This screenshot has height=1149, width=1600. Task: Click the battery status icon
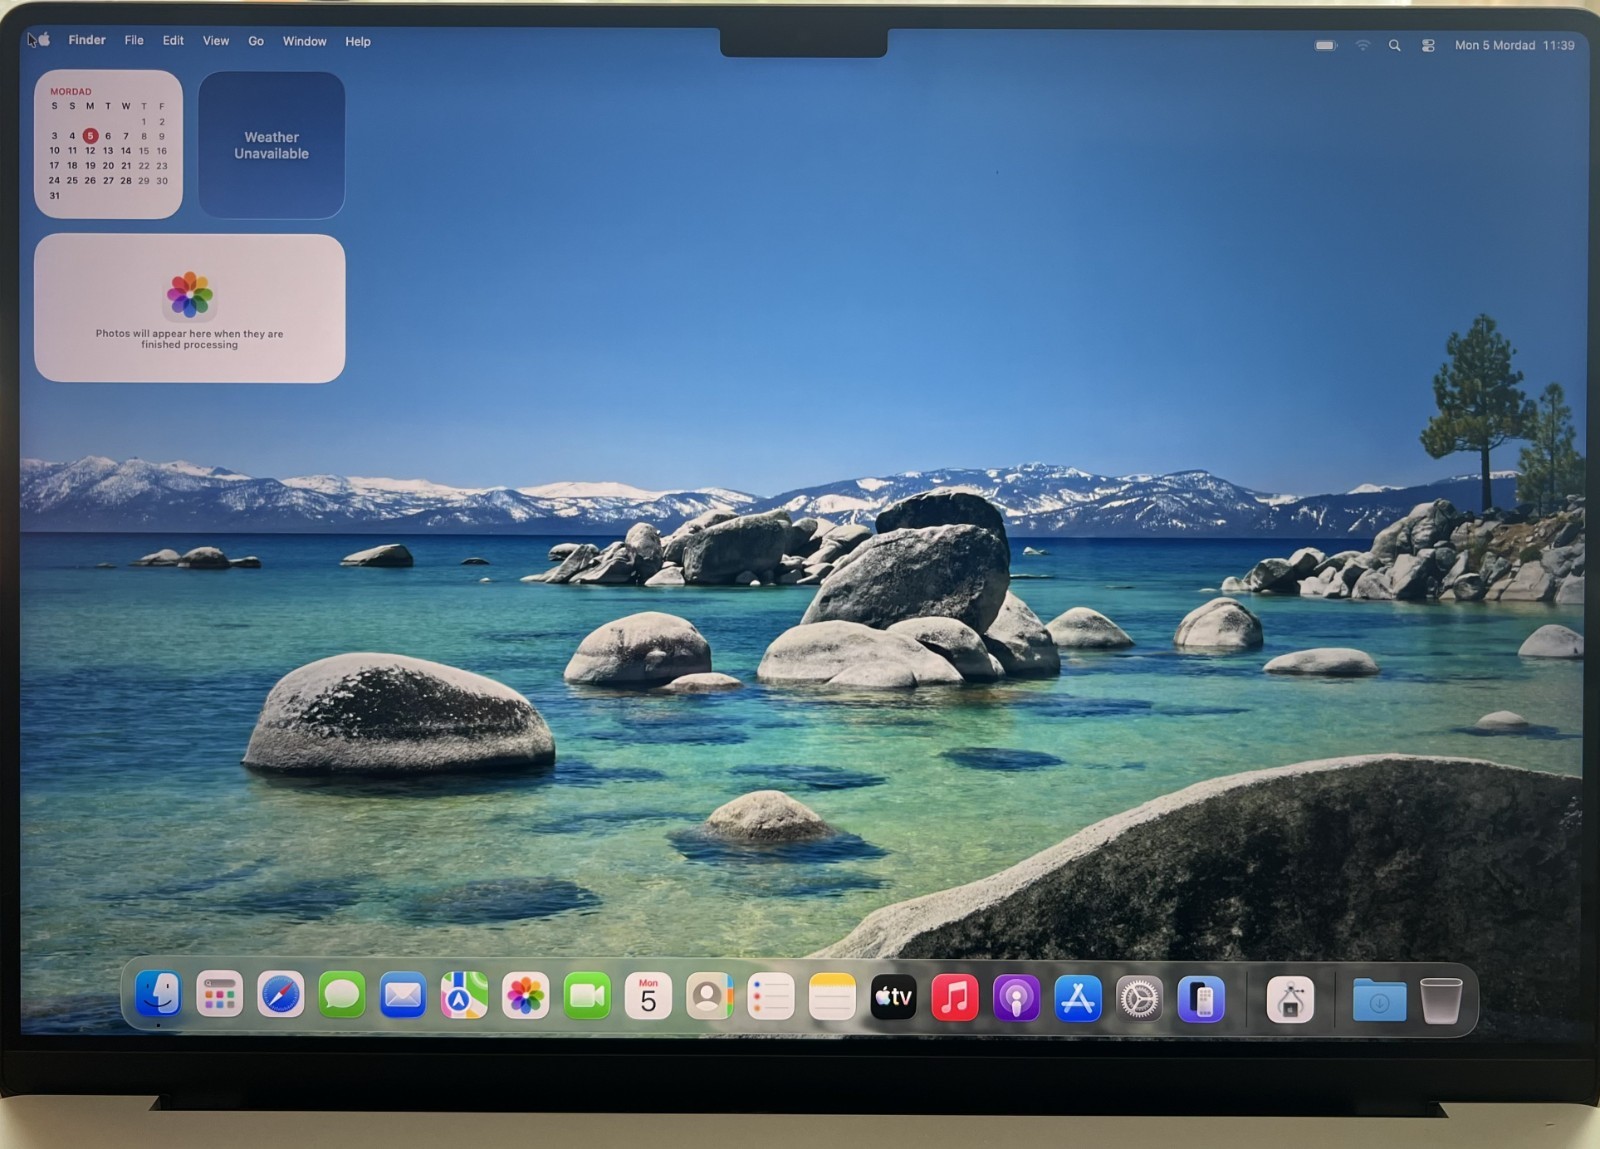coord(1326,45)
